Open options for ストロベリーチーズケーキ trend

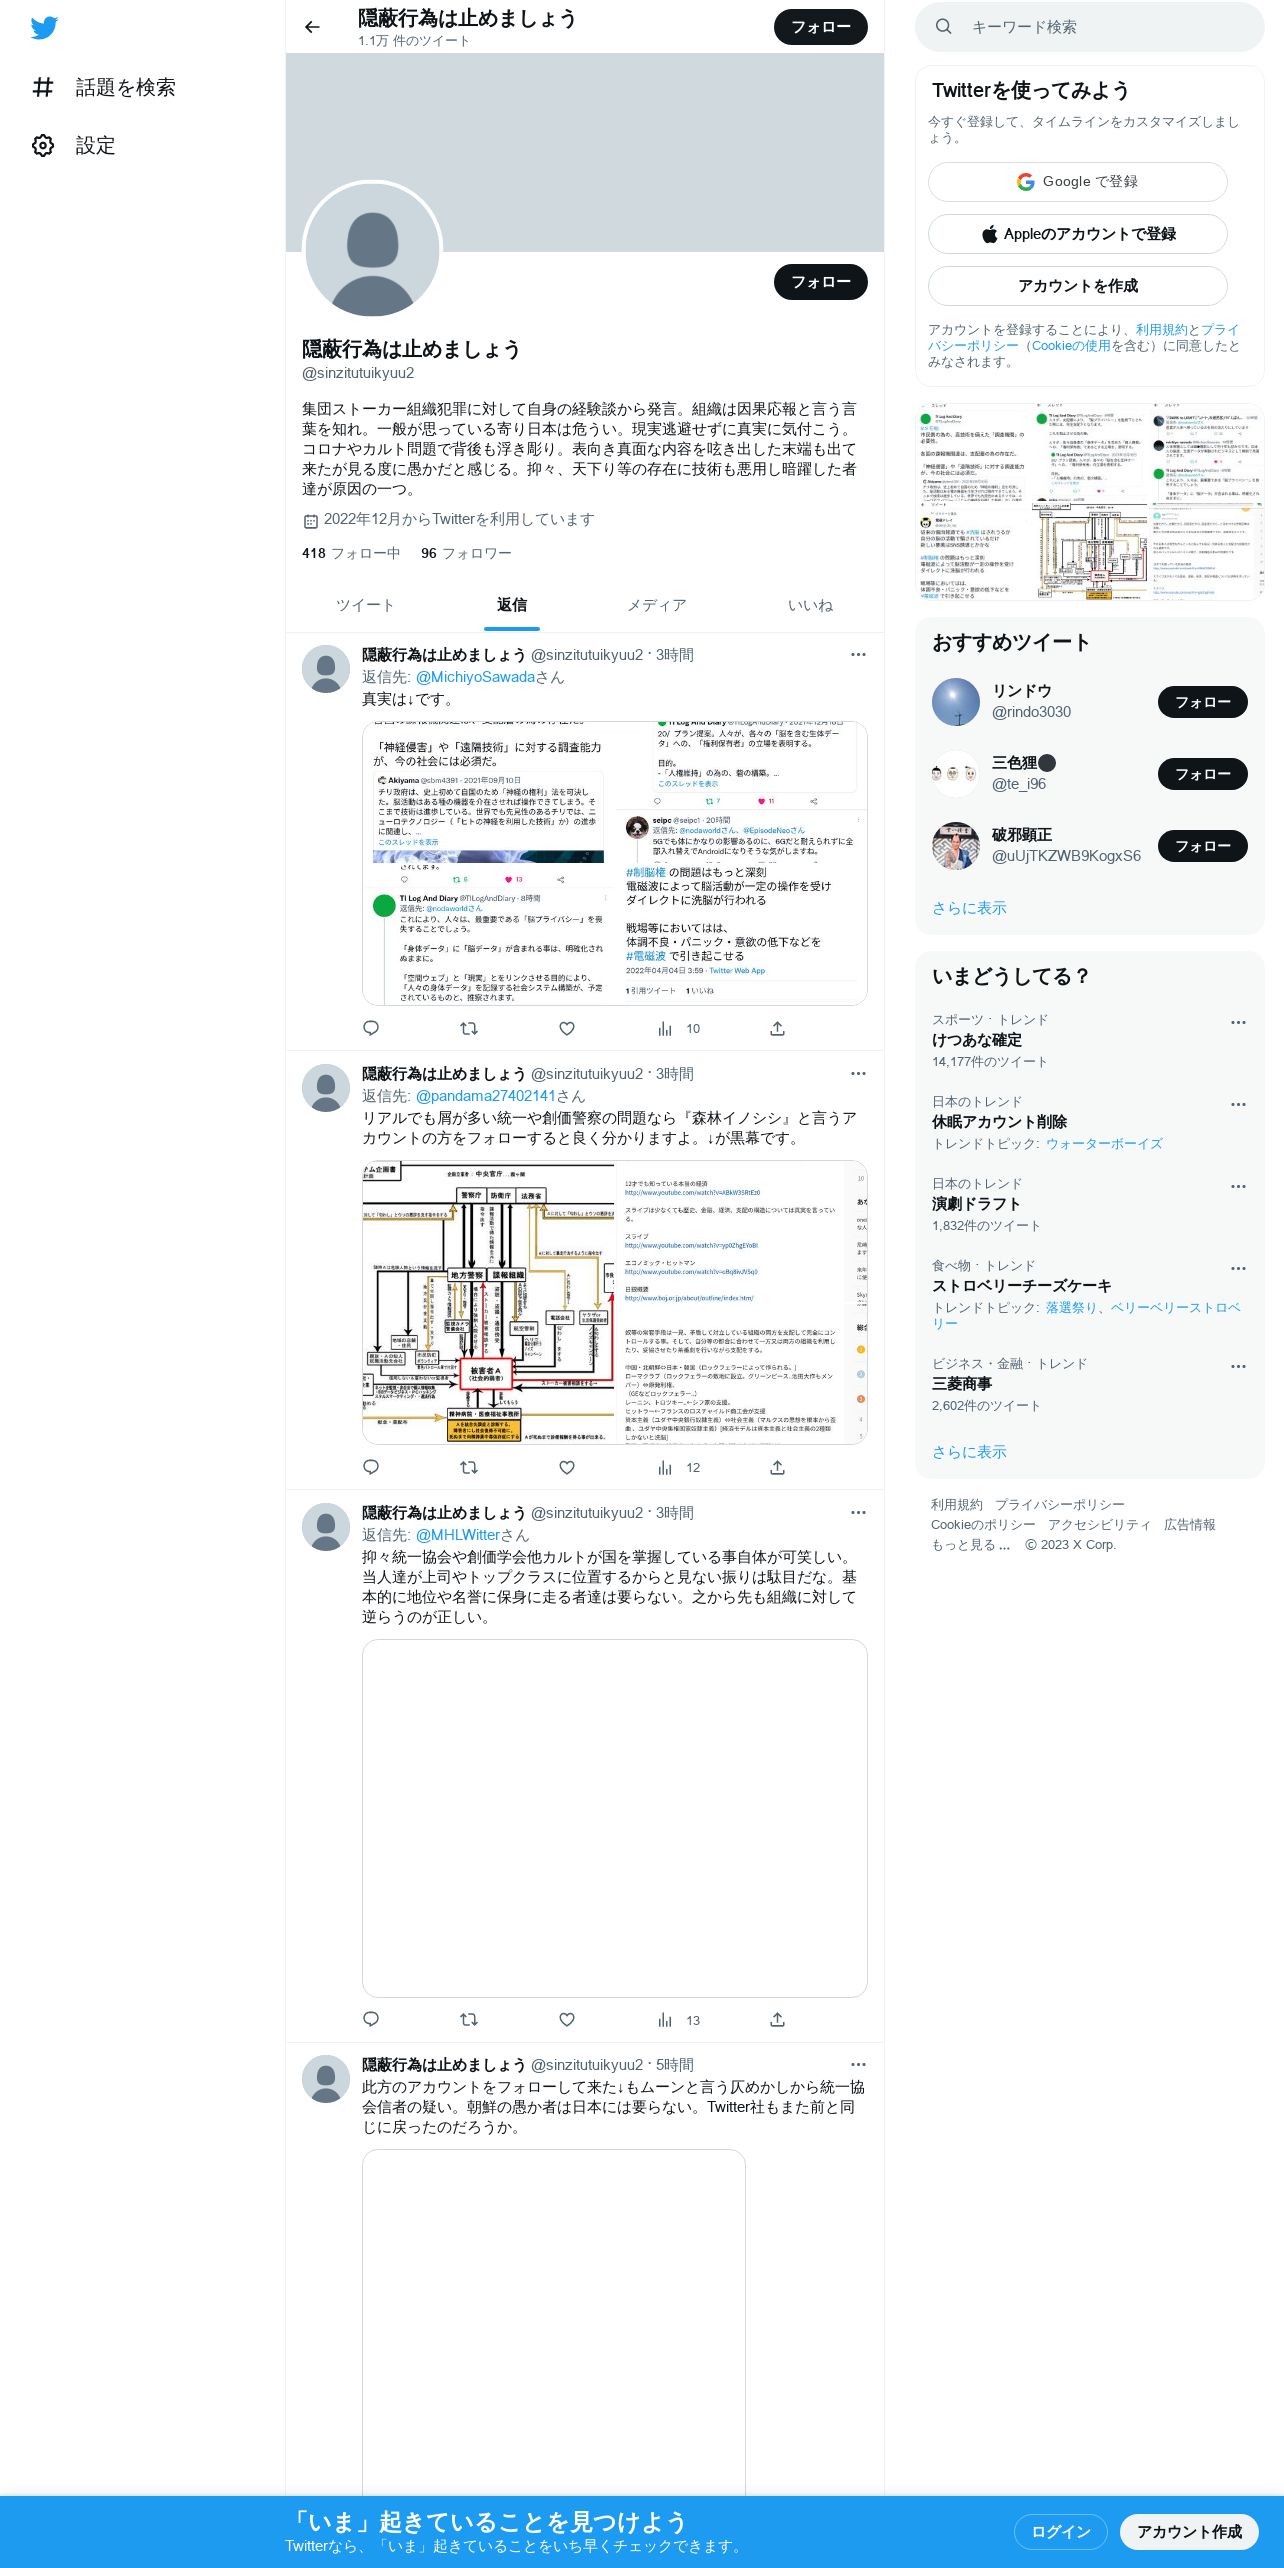pos(1238,1269)
